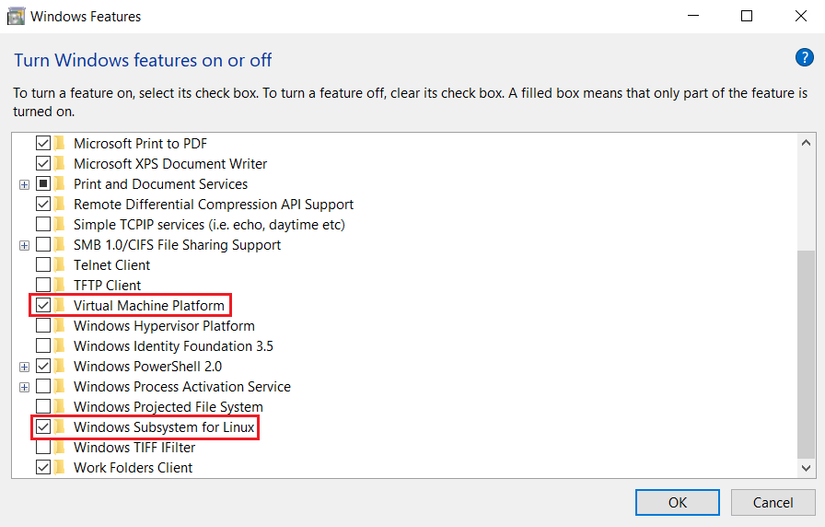Enable the Windows Hypervisor Platform checkbox
The width and height of the screenshot is (825, 527).
43,326
